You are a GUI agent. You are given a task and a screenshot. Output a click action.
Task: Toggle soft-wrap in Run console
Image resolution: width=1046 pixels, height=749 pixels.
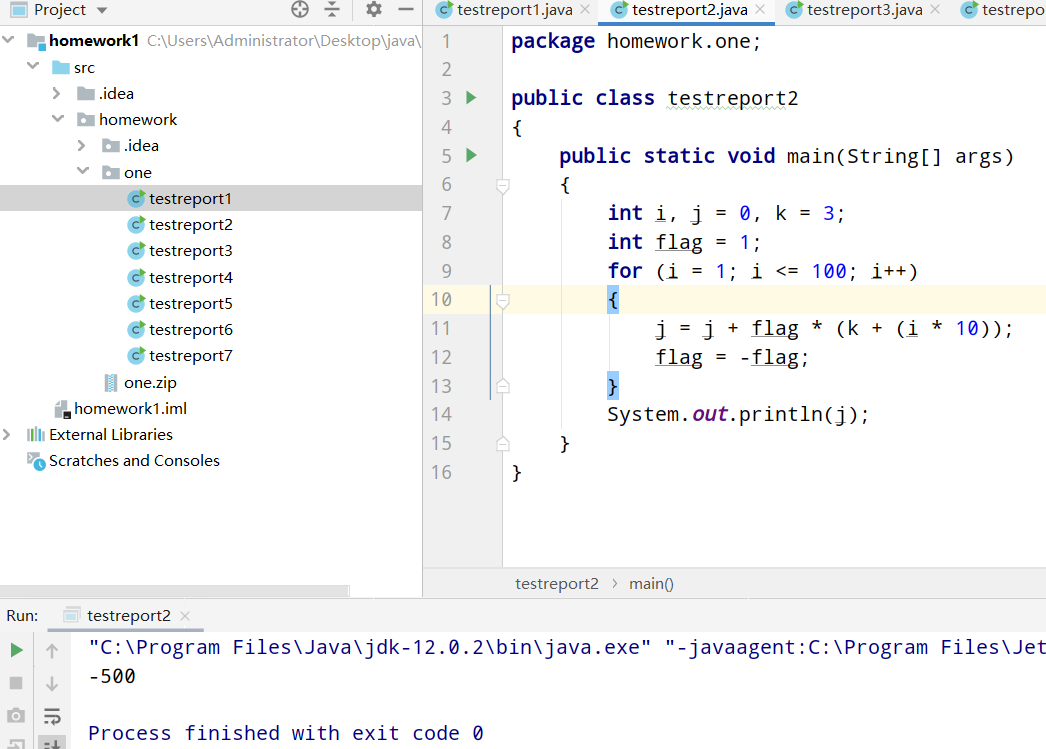point(52,716)
